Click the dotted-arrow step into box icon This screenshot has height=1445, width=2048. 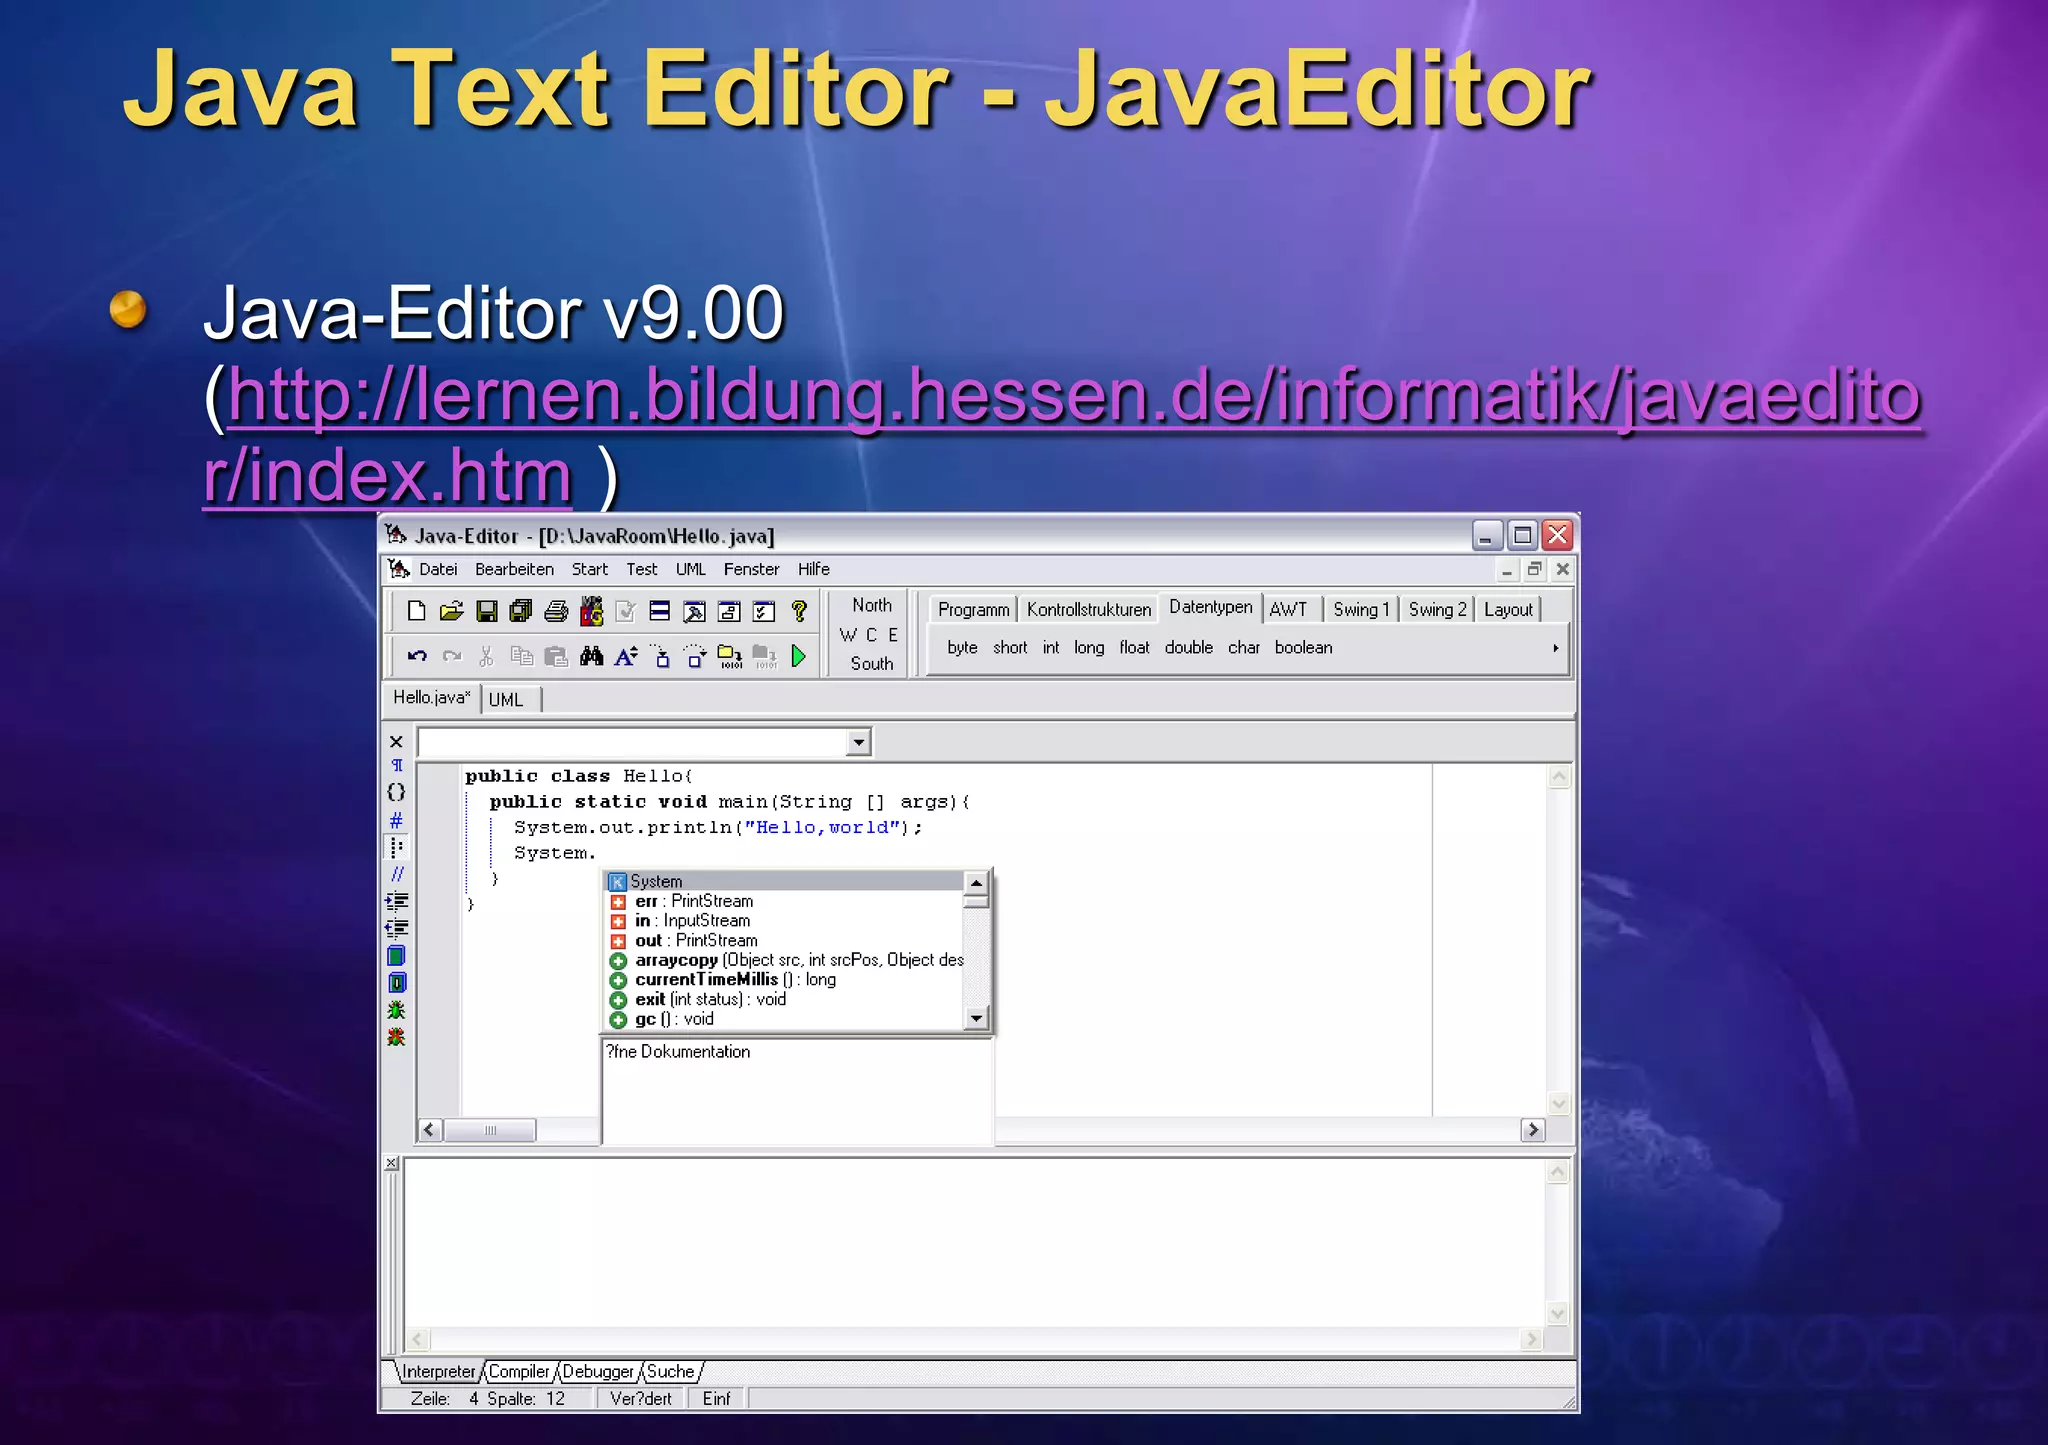661,656
